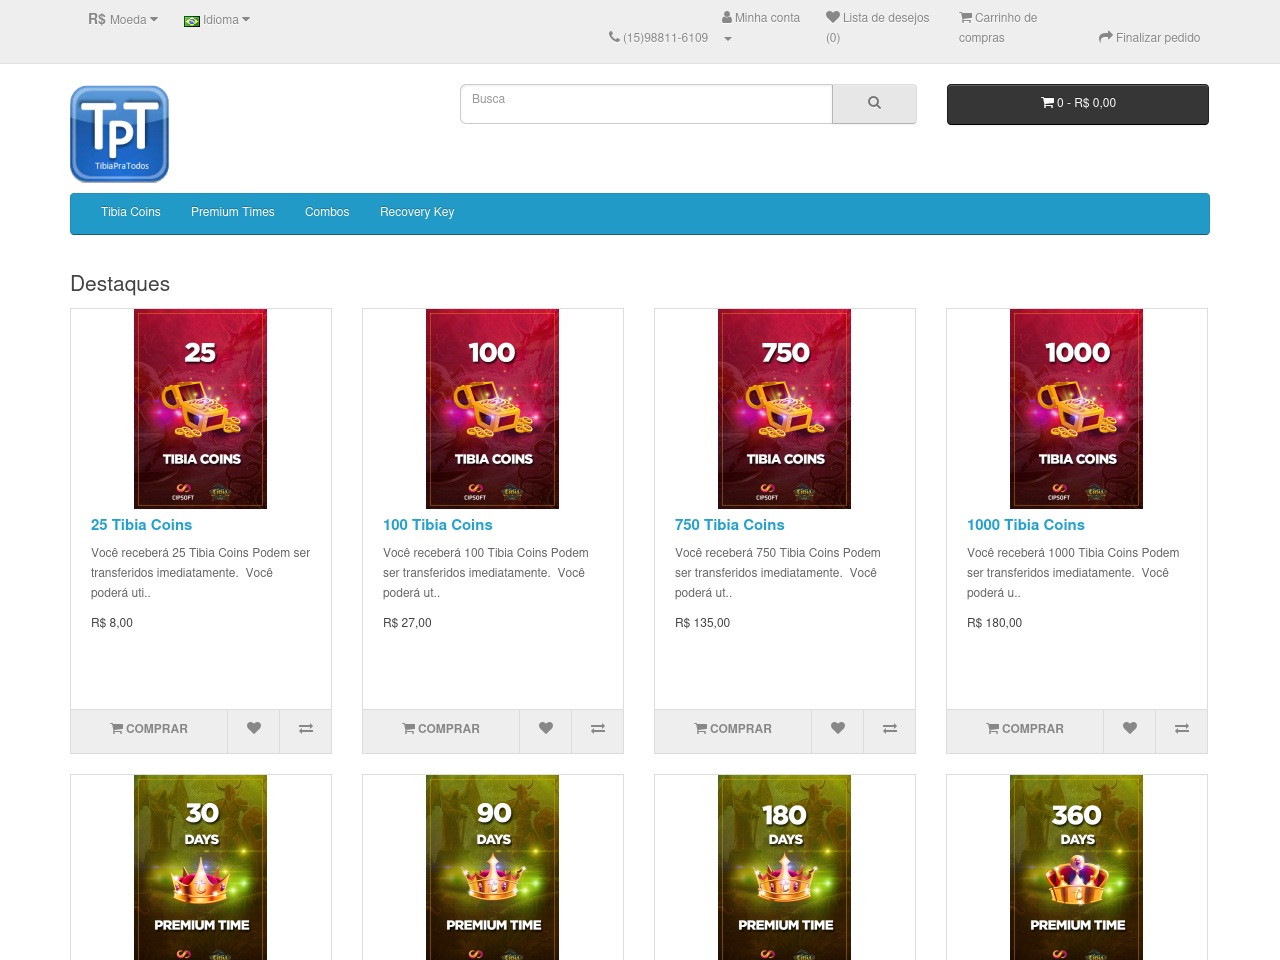This screenshot has height=960, width=1280.
Task: Buy the 1000 Tibia Coins product
Action: (x=1025, y=729)
